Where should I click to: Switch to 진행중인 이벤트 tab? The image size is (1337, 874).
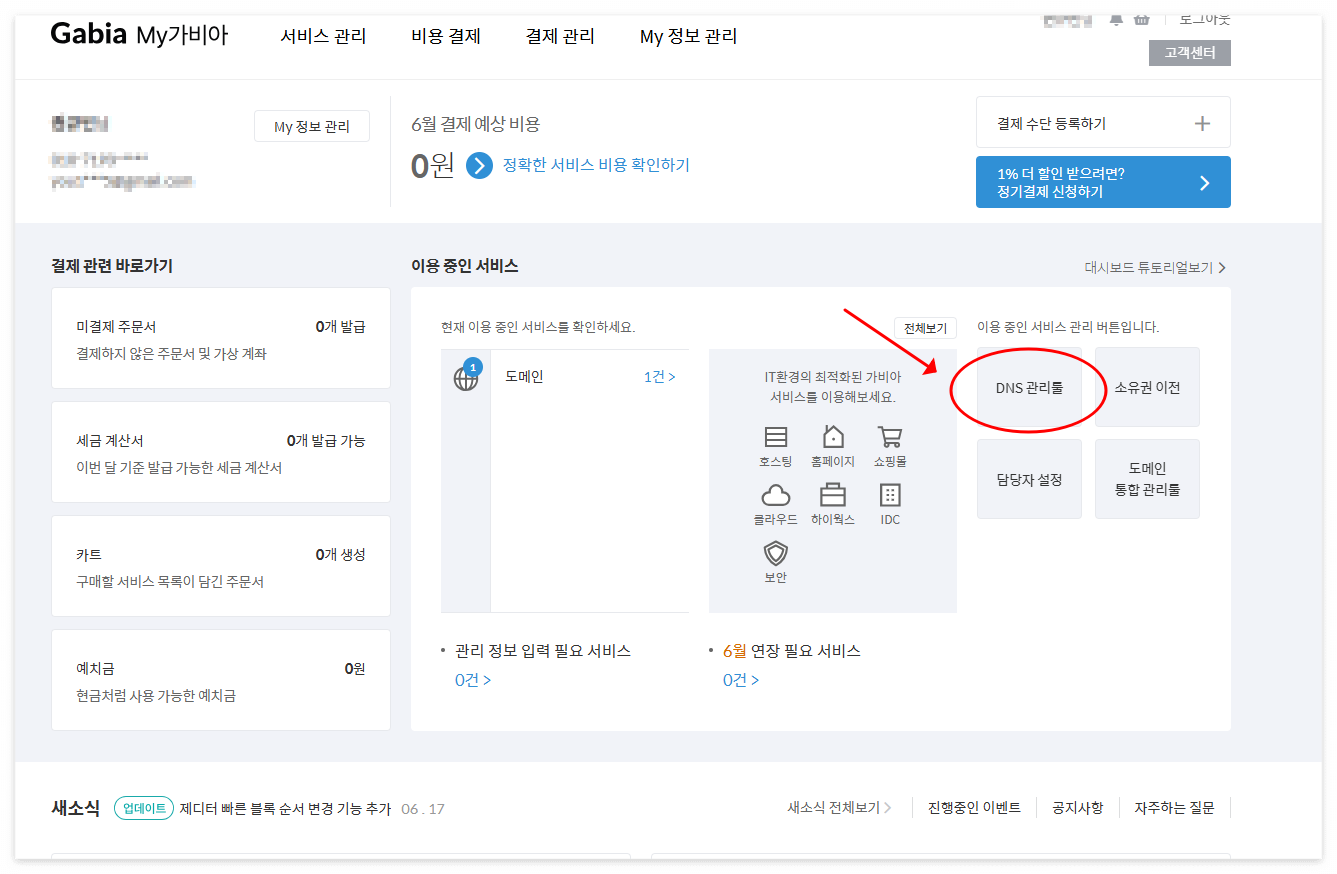pyautogui.click(x=974, y=807)
